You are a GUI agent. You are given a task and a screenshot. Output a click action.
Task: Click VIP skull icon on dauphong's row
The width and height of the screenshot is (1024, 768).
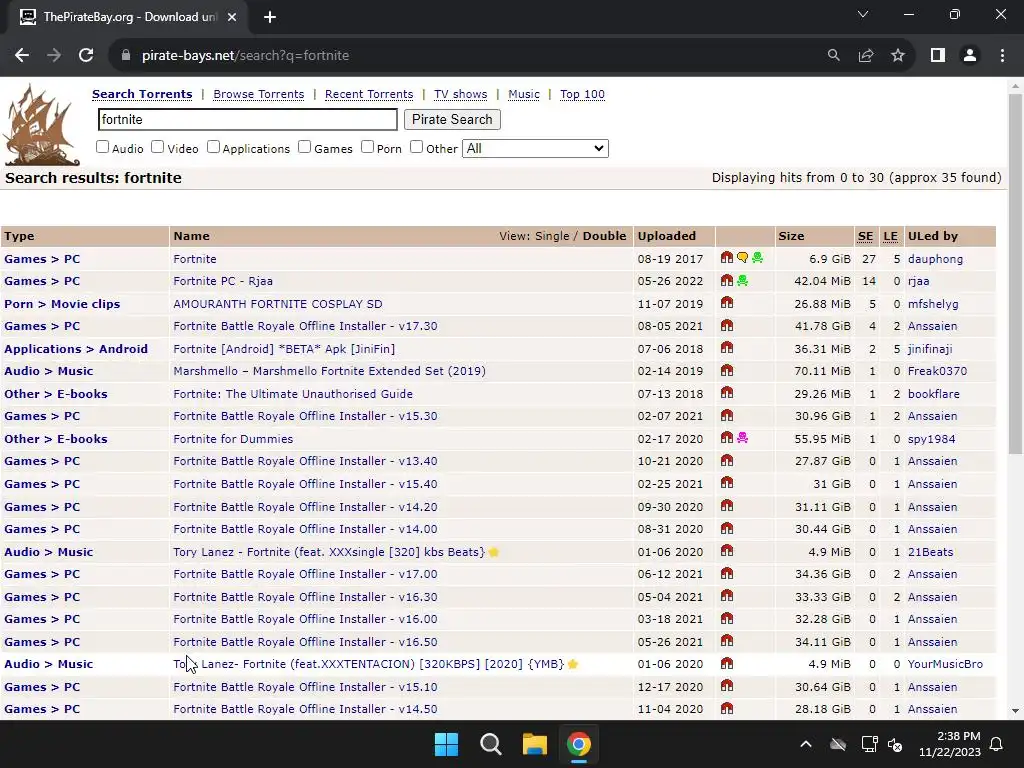click(758, 258)
